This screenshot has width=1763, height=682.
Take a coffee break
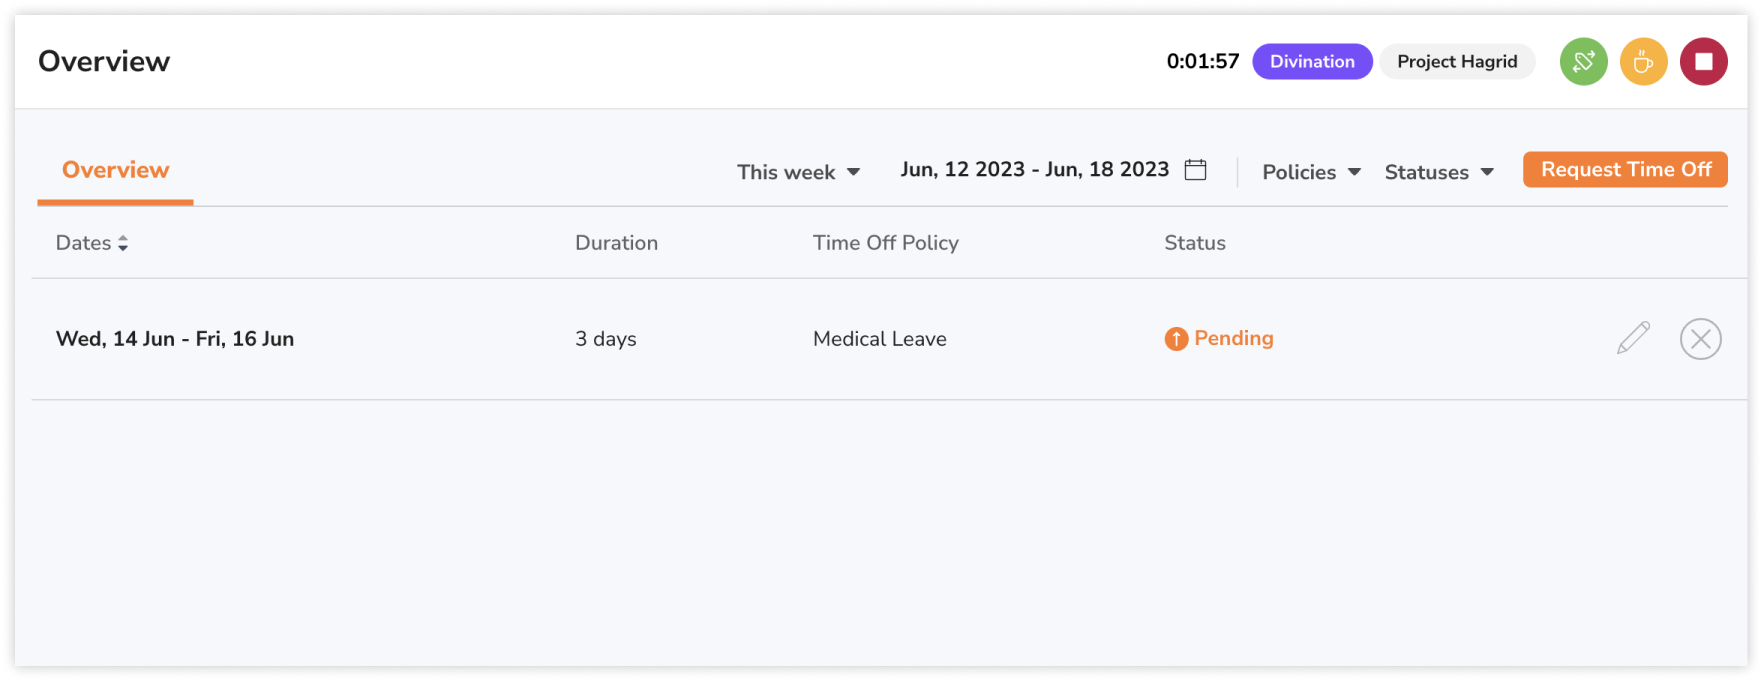click(x=1643, y=61)
